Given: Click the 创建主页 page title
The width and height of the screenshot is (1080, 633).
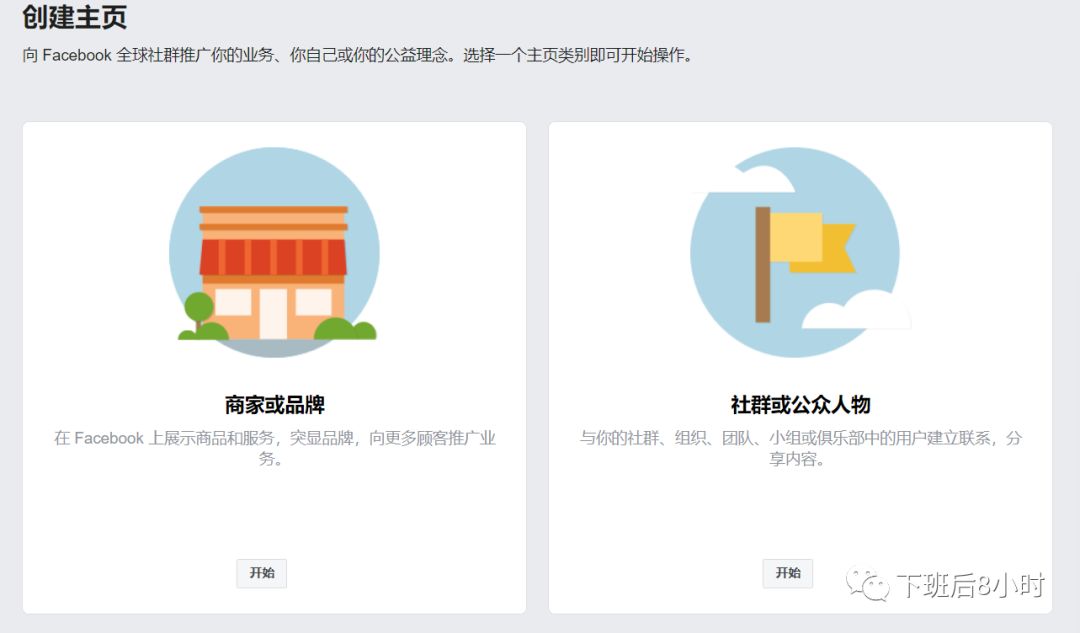Looking at the screenshot, I should [x=74, y=17].
